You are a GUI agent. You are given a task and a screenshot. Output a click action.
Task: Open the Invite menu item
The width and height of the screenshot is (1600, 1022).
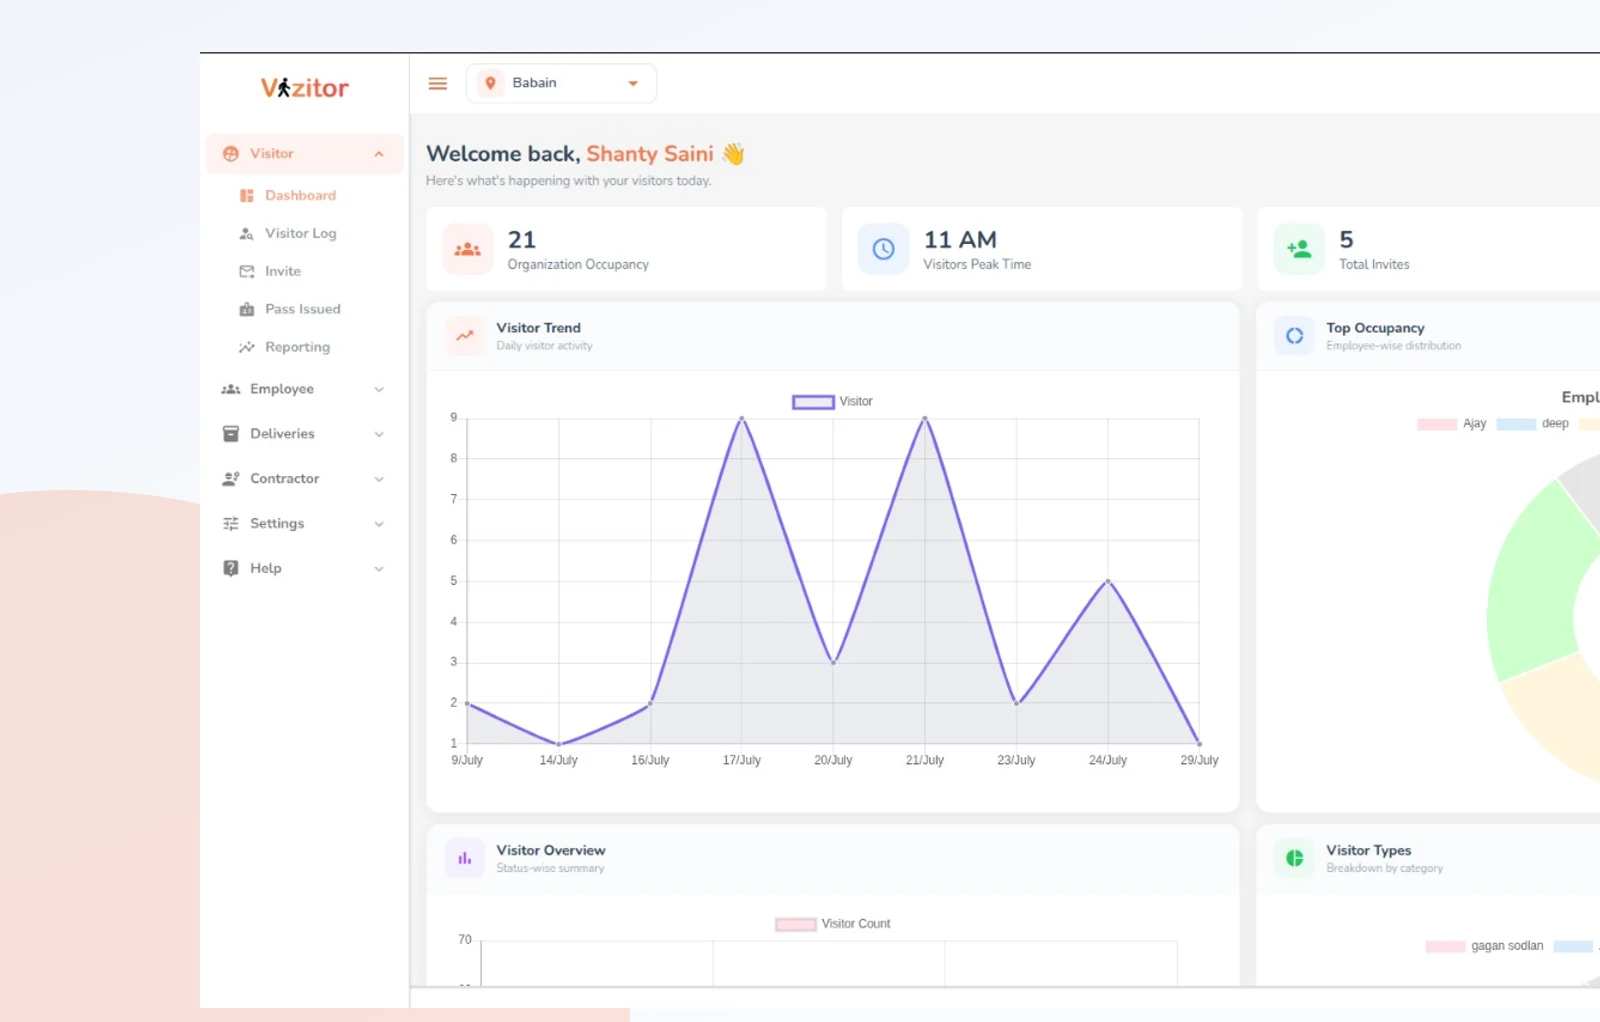[x=283, y=271]
